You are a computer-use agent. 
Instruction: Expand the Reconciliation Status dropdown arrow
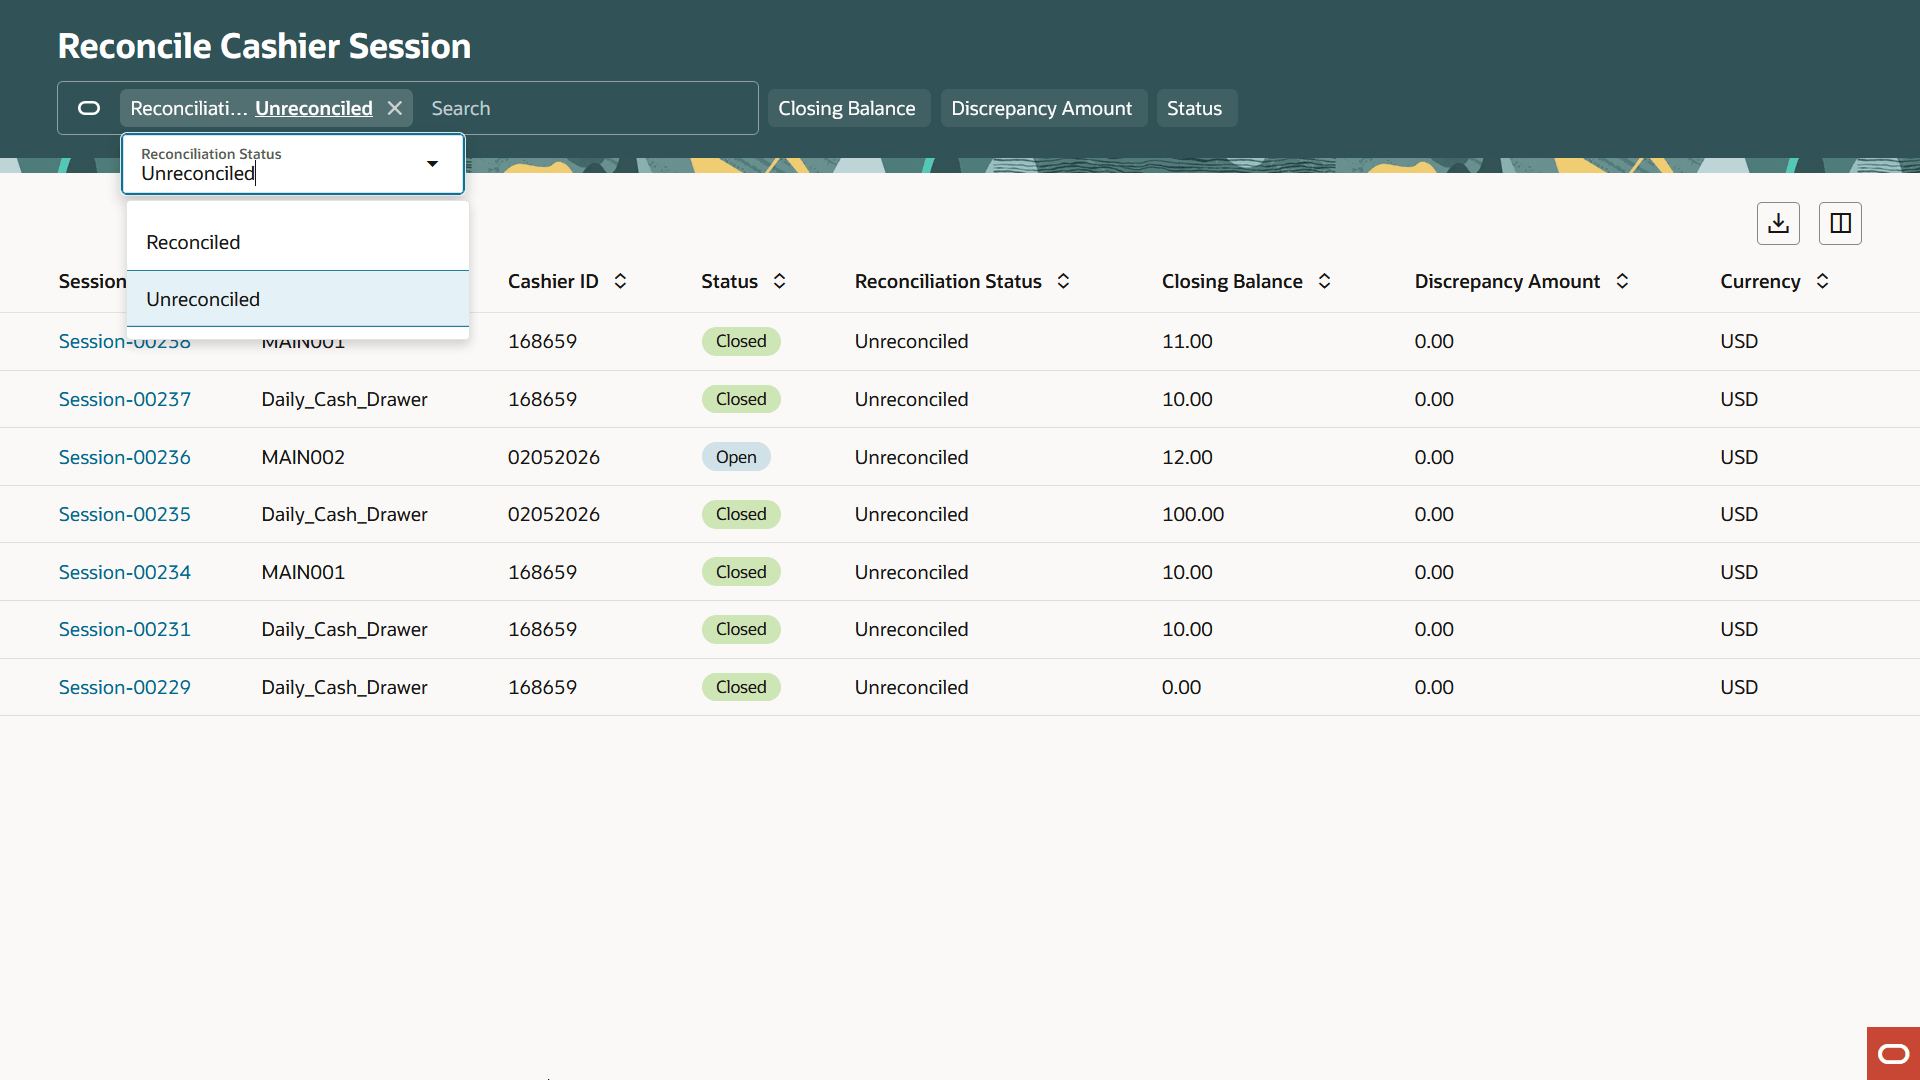432,163
